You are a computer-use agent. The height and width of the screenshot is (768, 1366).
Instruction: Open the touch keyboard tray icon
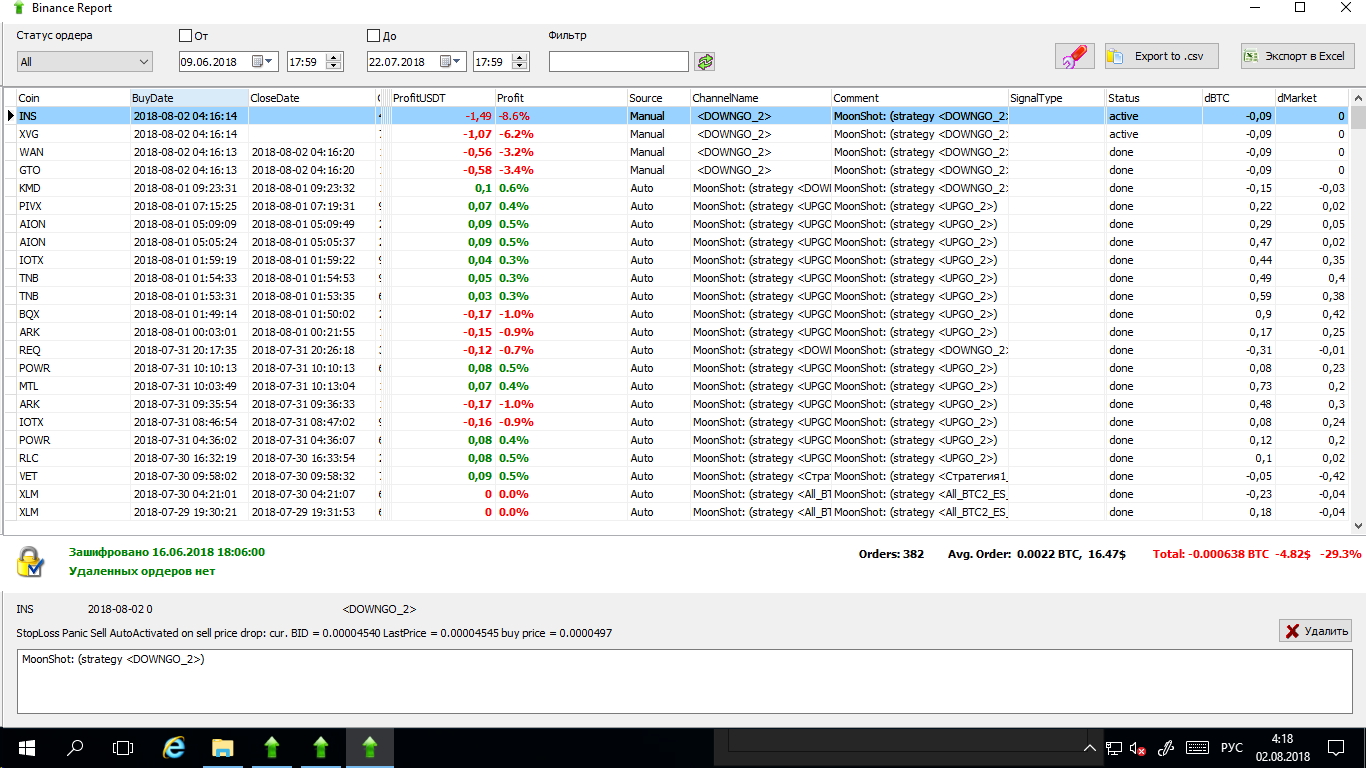point(1196,748)
